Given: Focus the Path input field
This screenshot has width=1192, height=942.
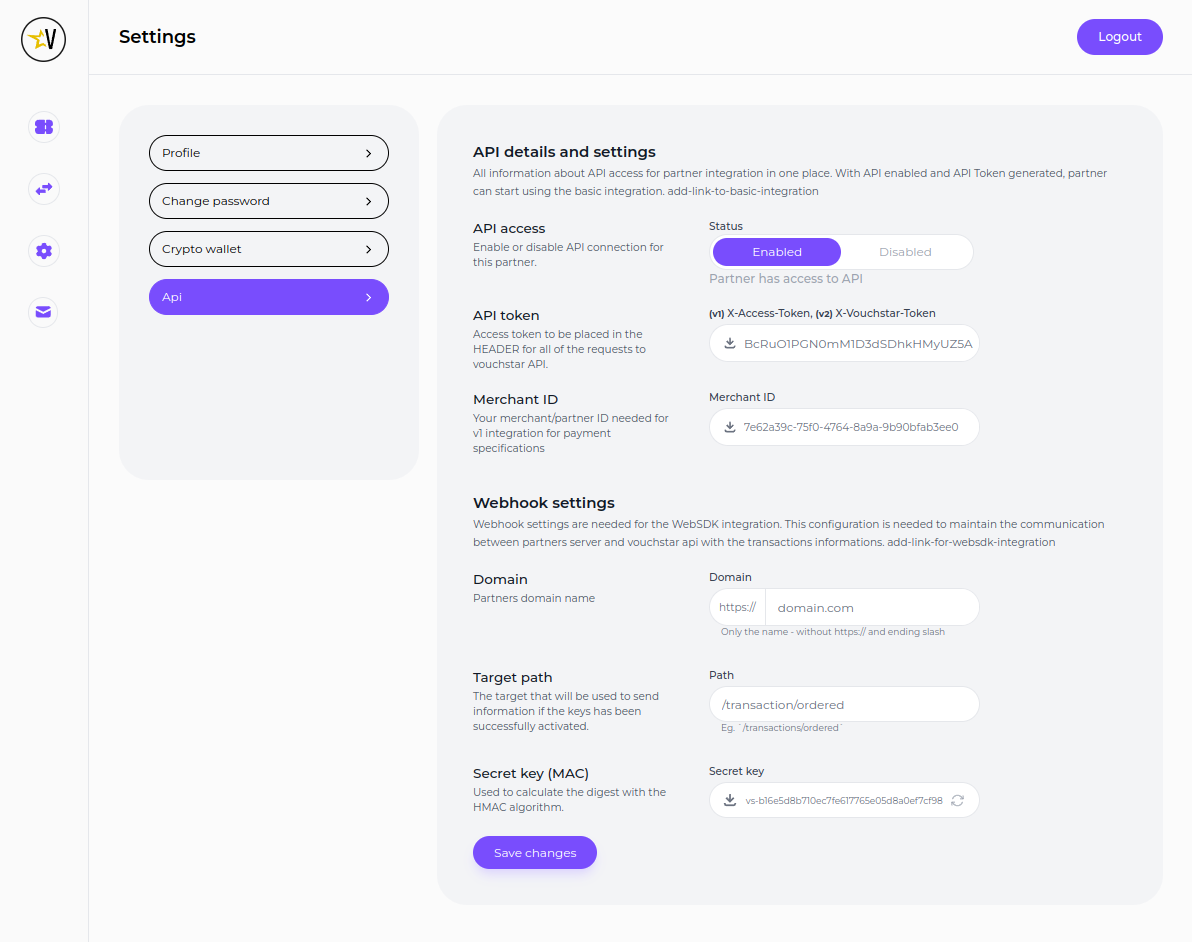Looking at the screenshot, I should 844,705.
